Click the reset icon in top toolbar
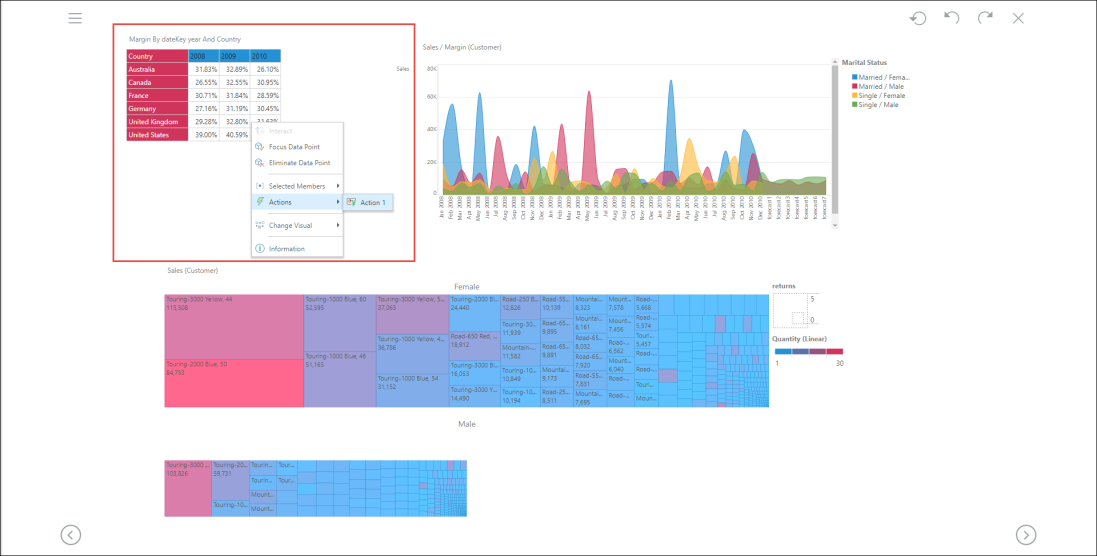The image size is (1097, 556). click(917, 18)
